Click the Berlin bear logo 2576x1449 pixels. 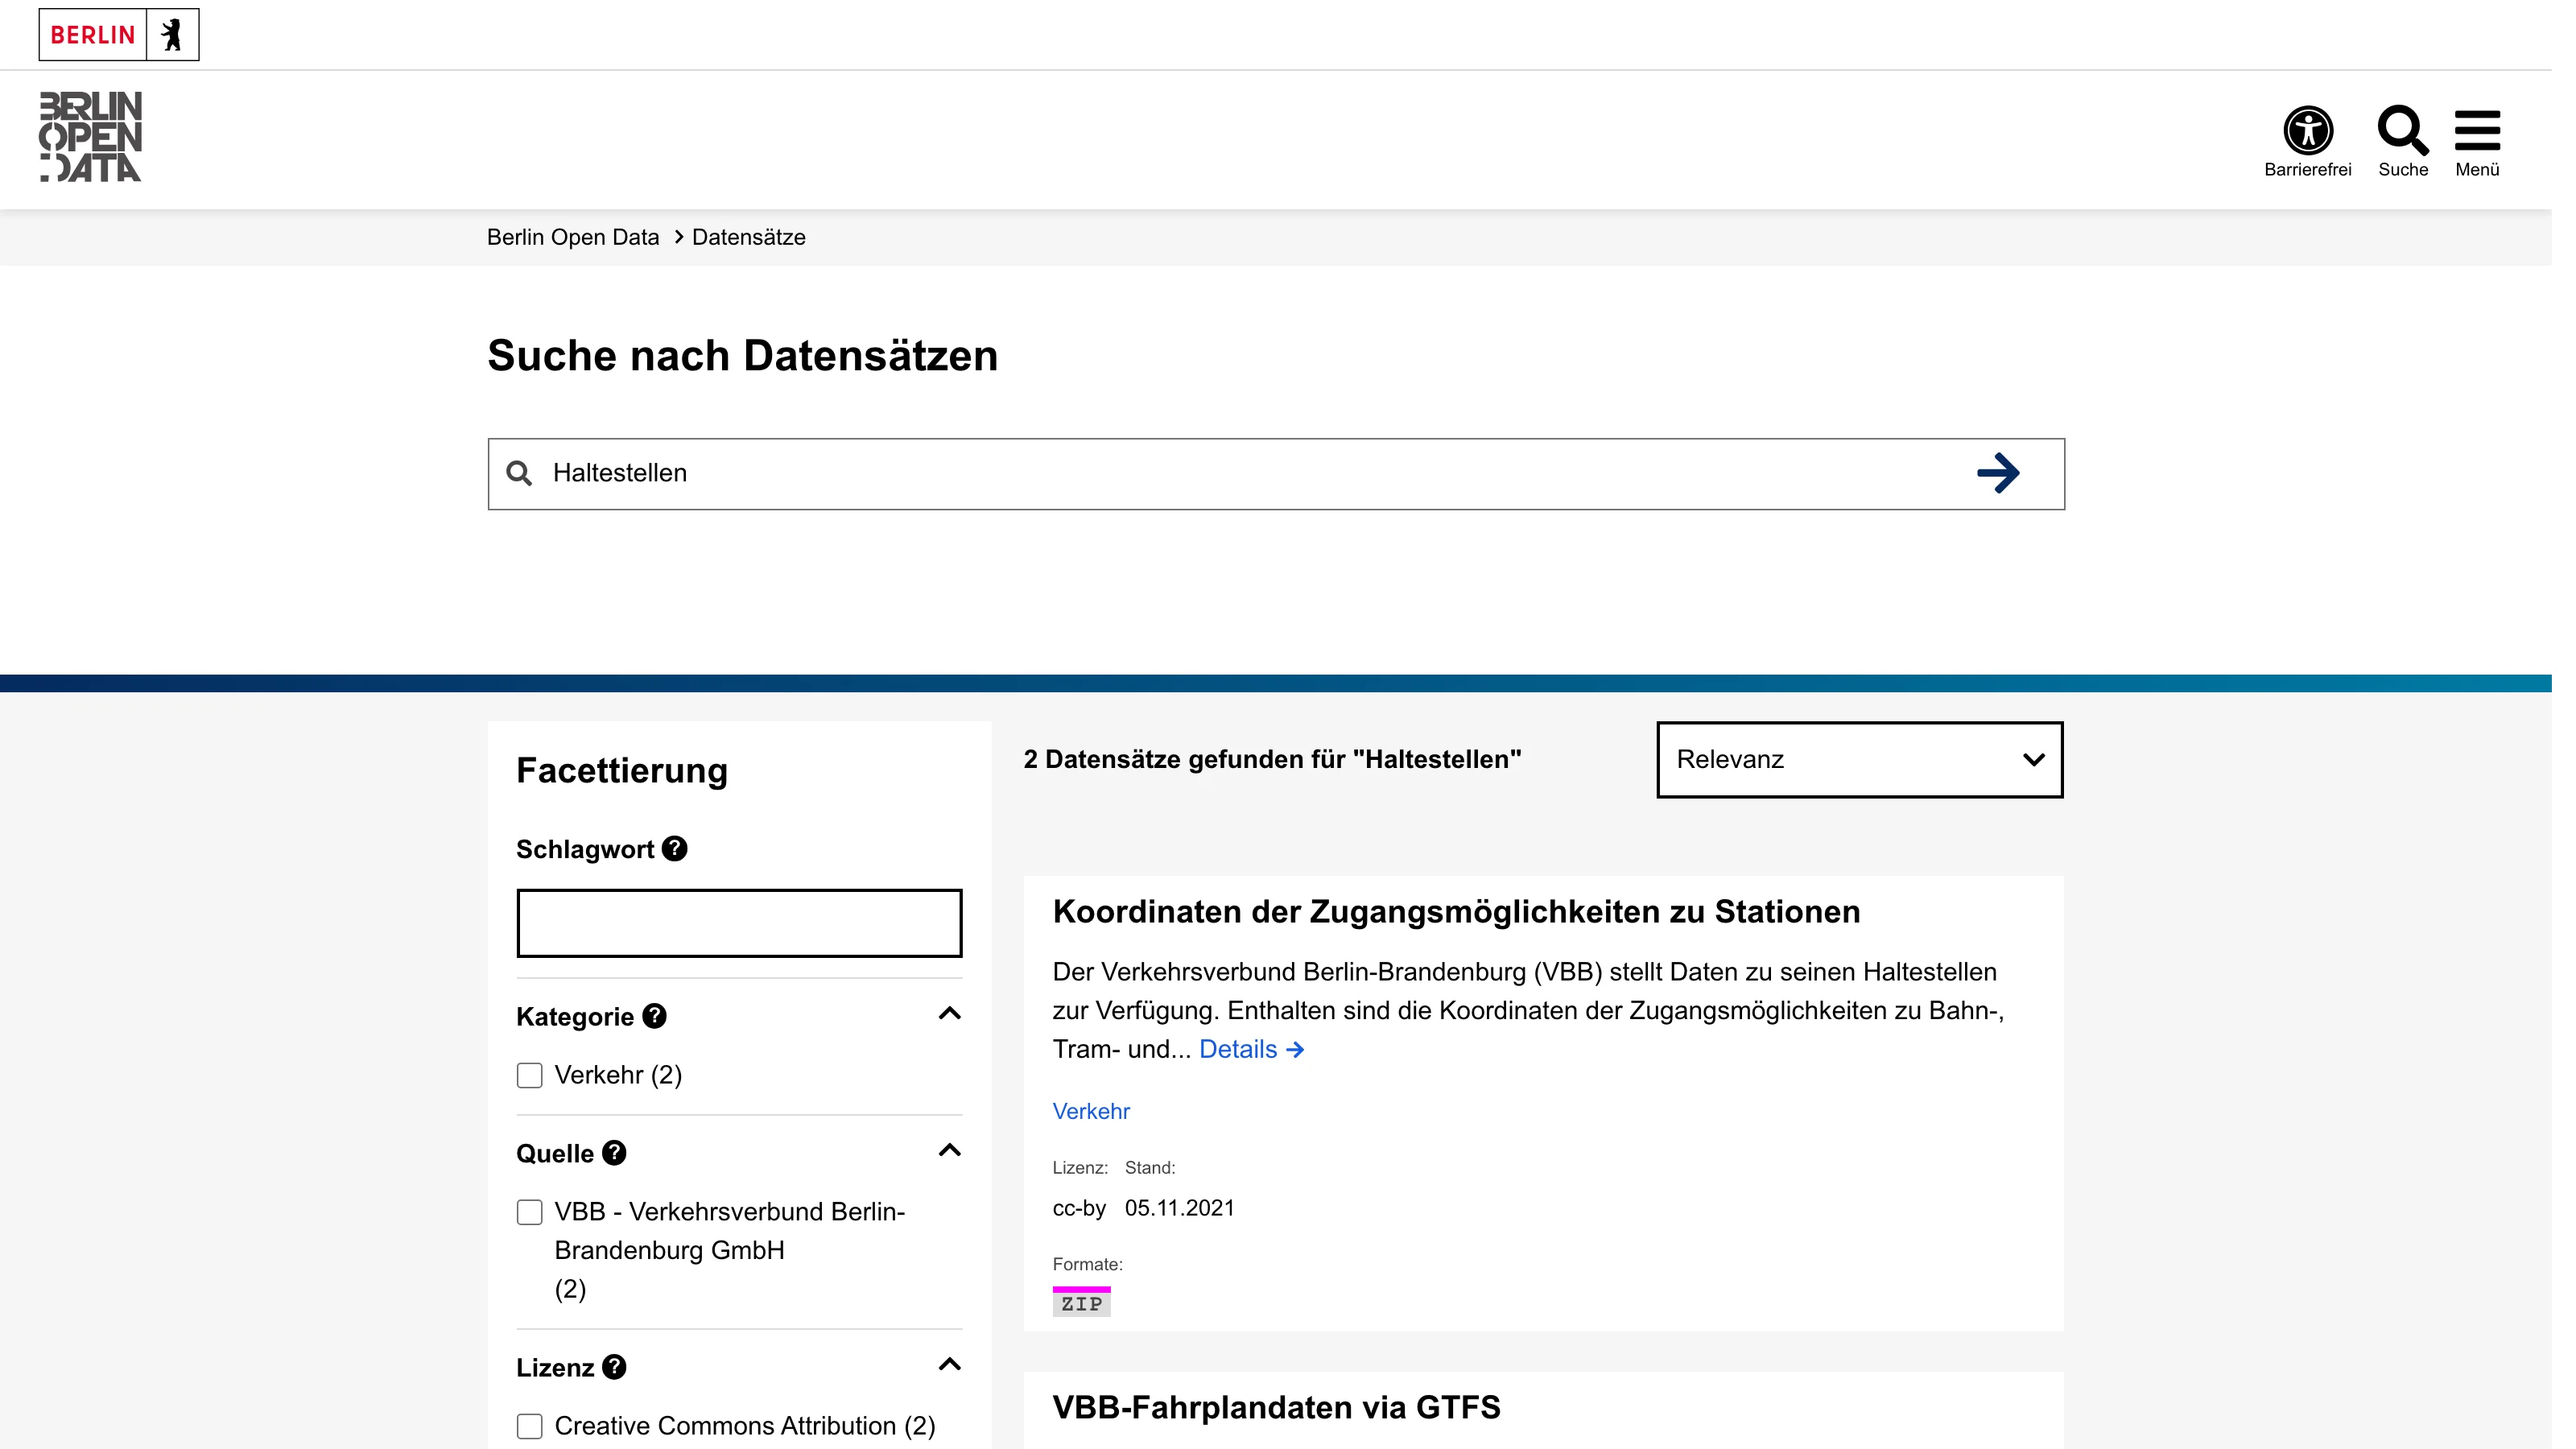click(x=173, y=35)
